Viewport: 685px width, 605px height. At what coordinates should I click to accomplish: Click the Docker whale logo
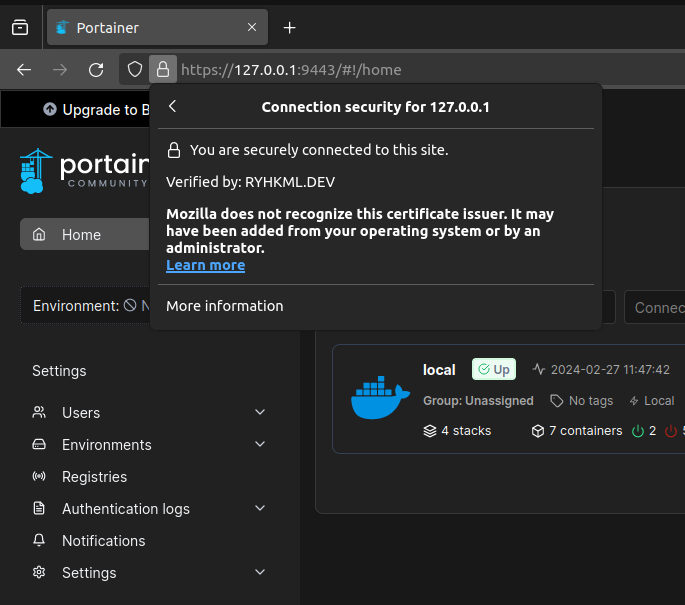380,398
